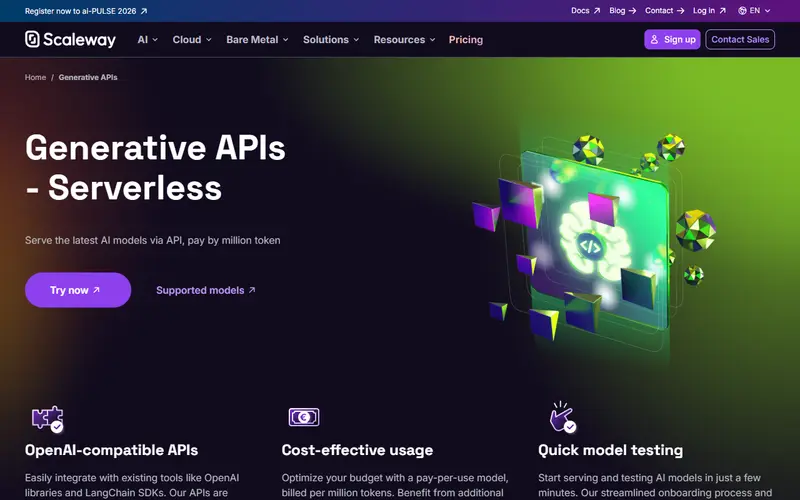Click the snapping hand Quick testing icon
This screenshot has width=800, height=500.
click(562, 417)
